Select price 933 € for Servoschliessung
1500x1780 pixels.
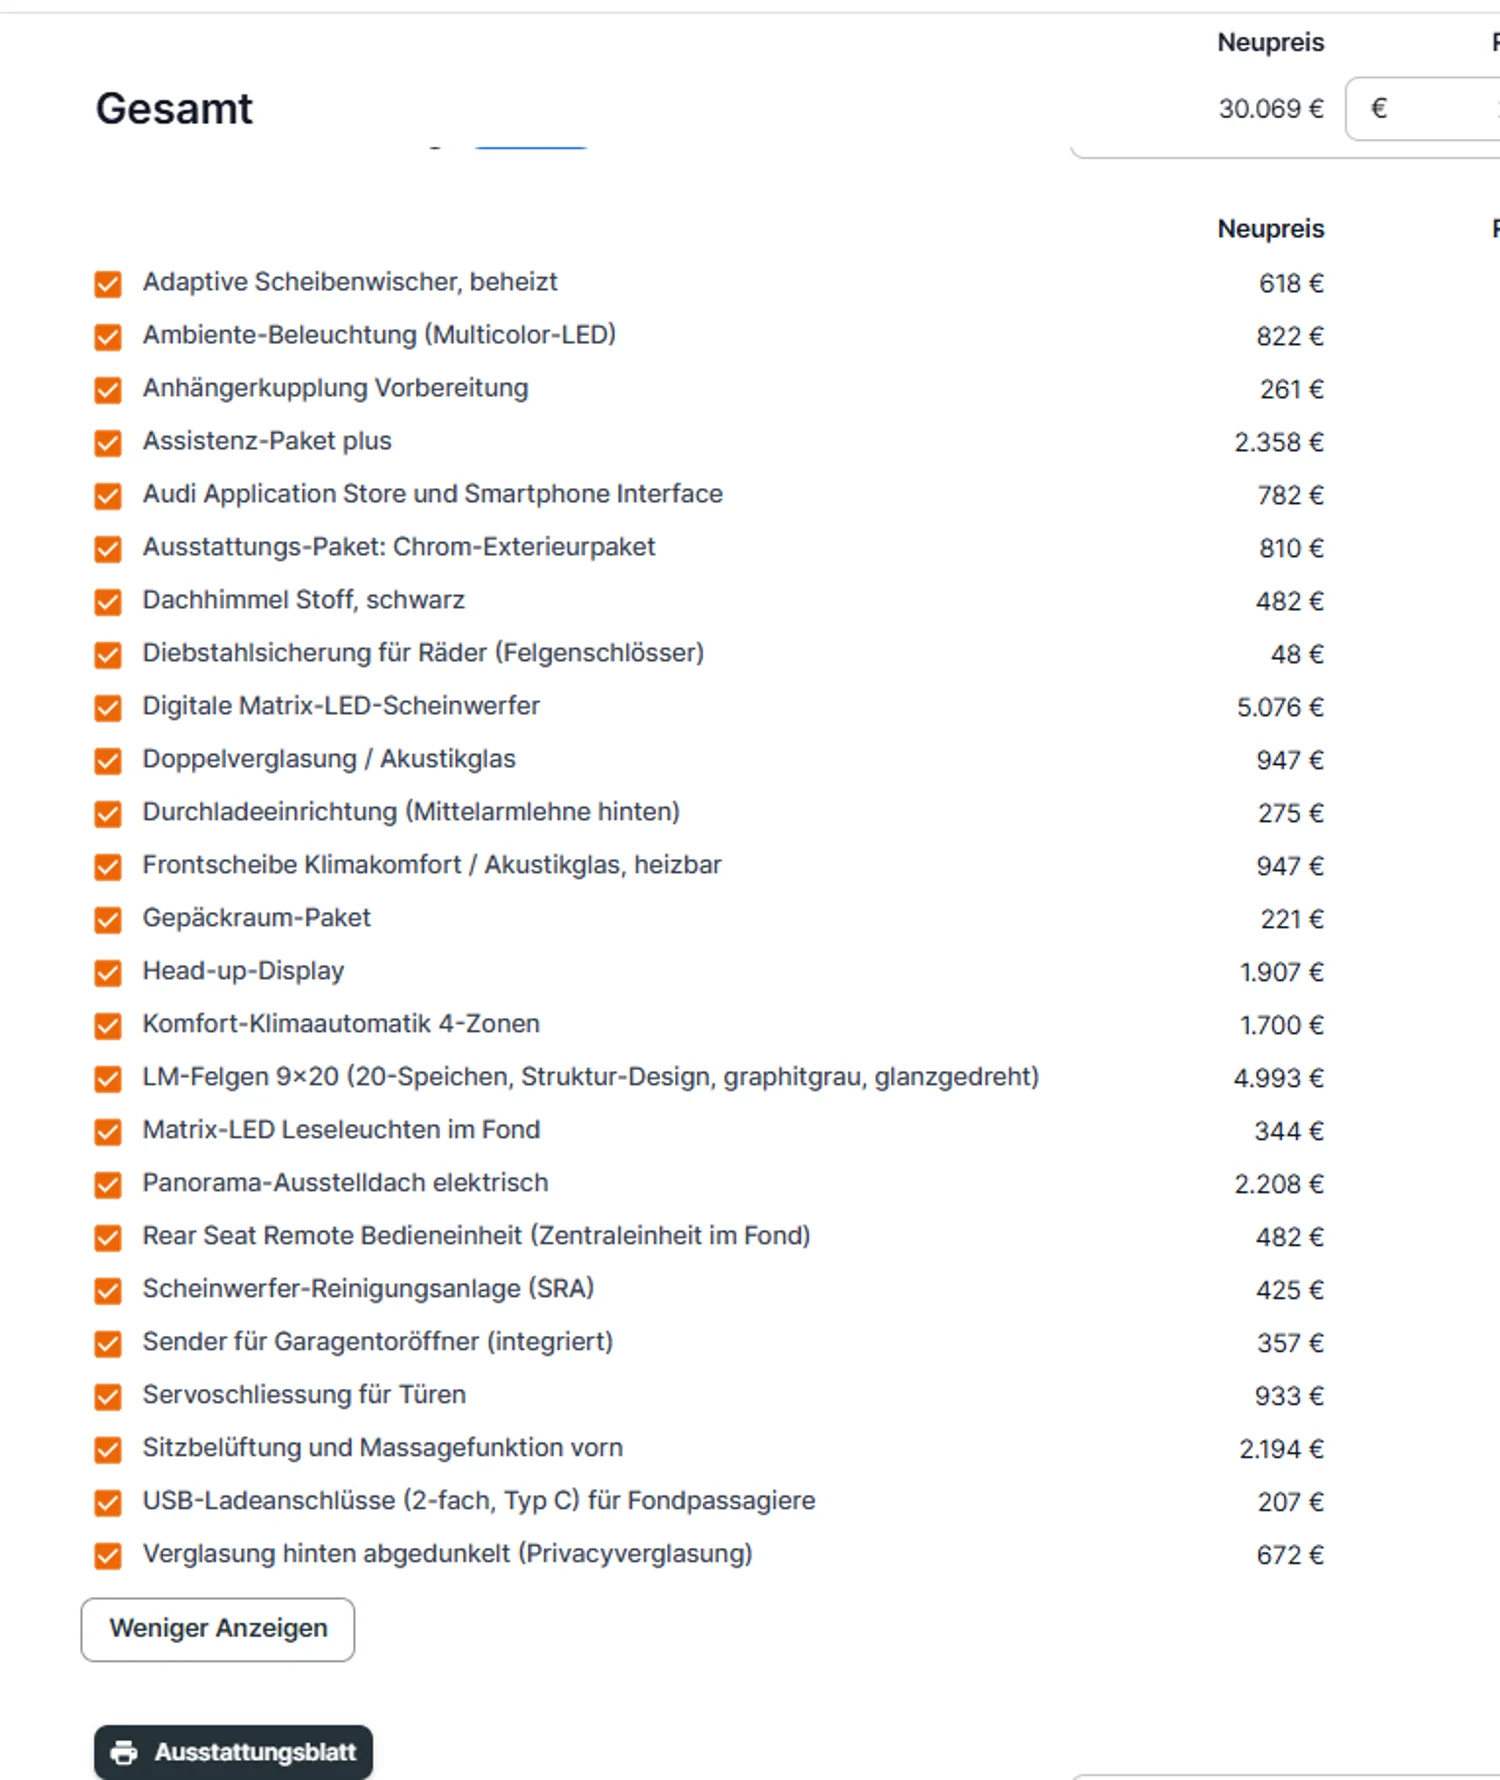(1289, 1397)
